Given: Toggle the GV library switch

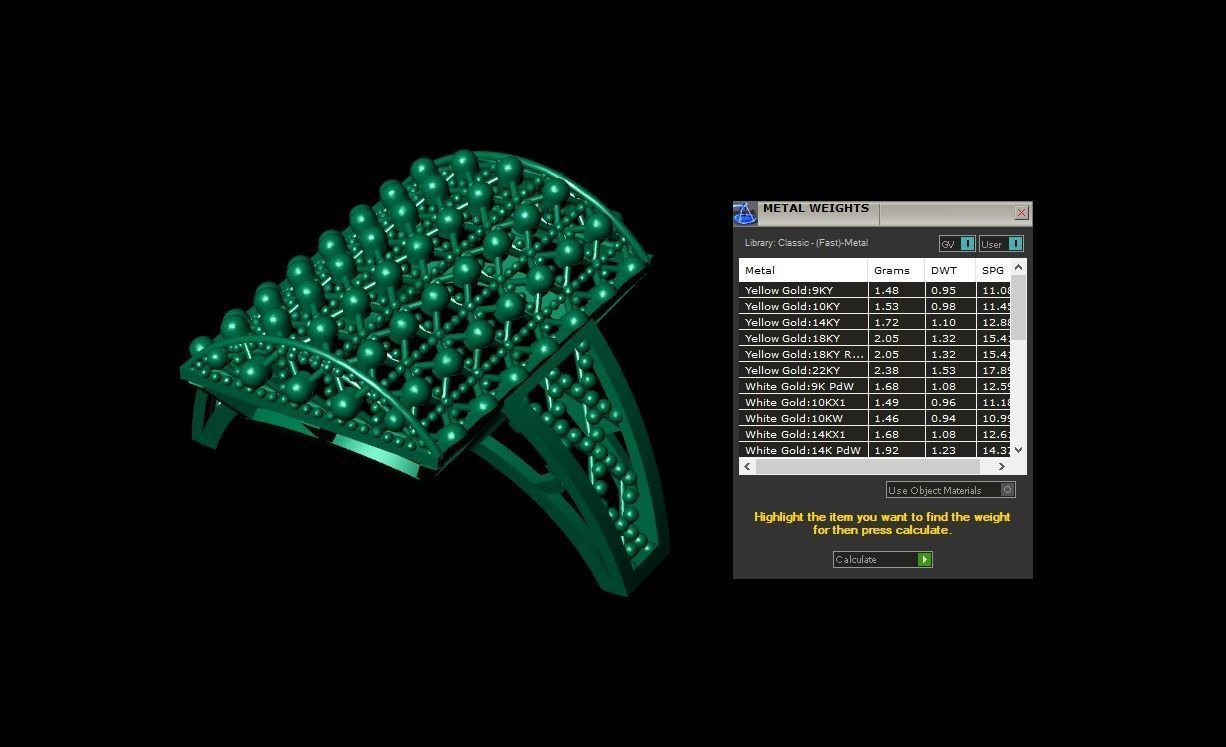Looking at the screenshot, I should tap(957, 244).
